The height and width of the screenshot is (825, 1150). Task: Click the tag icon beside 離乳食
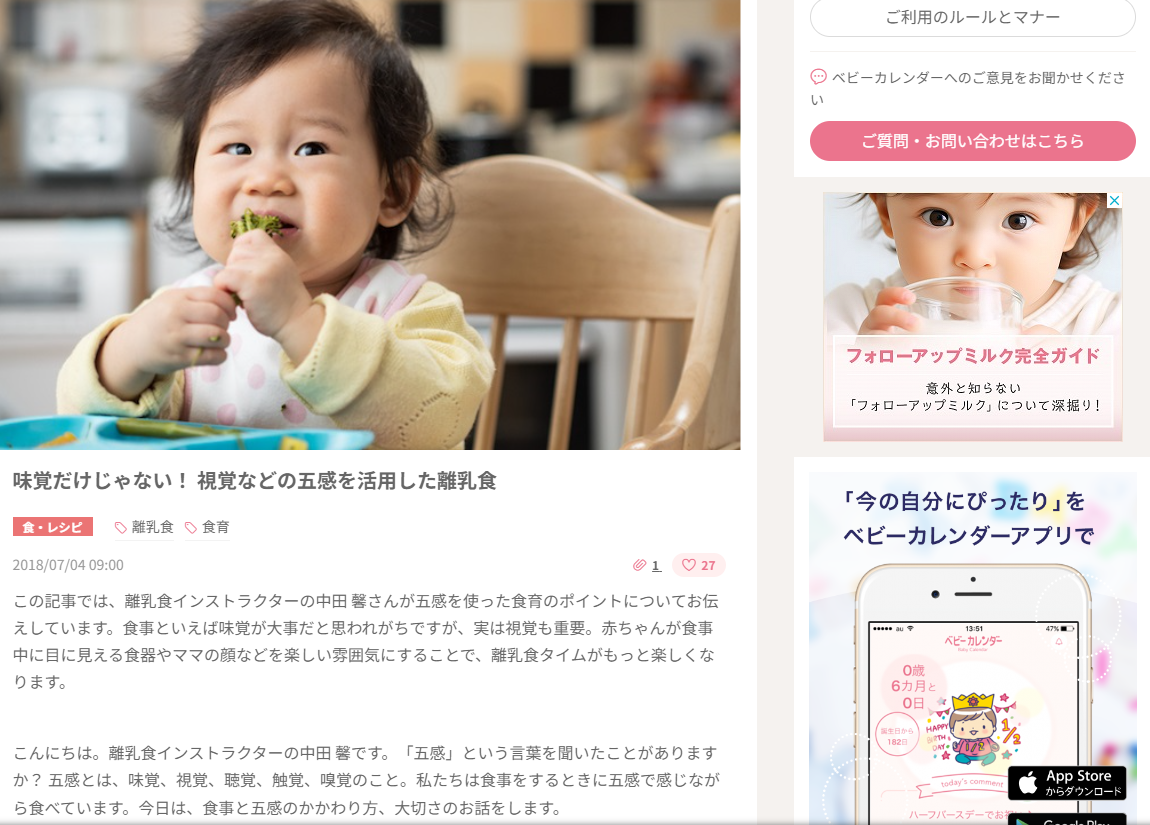(x=121, y=527)
